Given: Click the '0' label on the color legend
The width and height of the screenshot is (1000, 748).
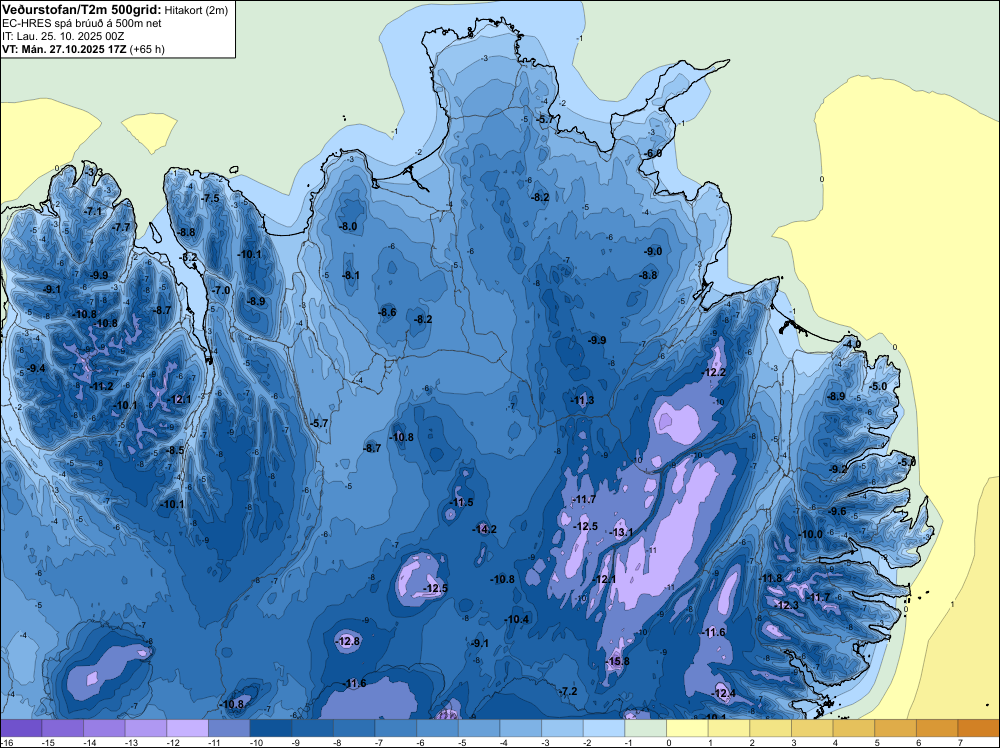Looking at the screenshot, I should tap(669, 743).
